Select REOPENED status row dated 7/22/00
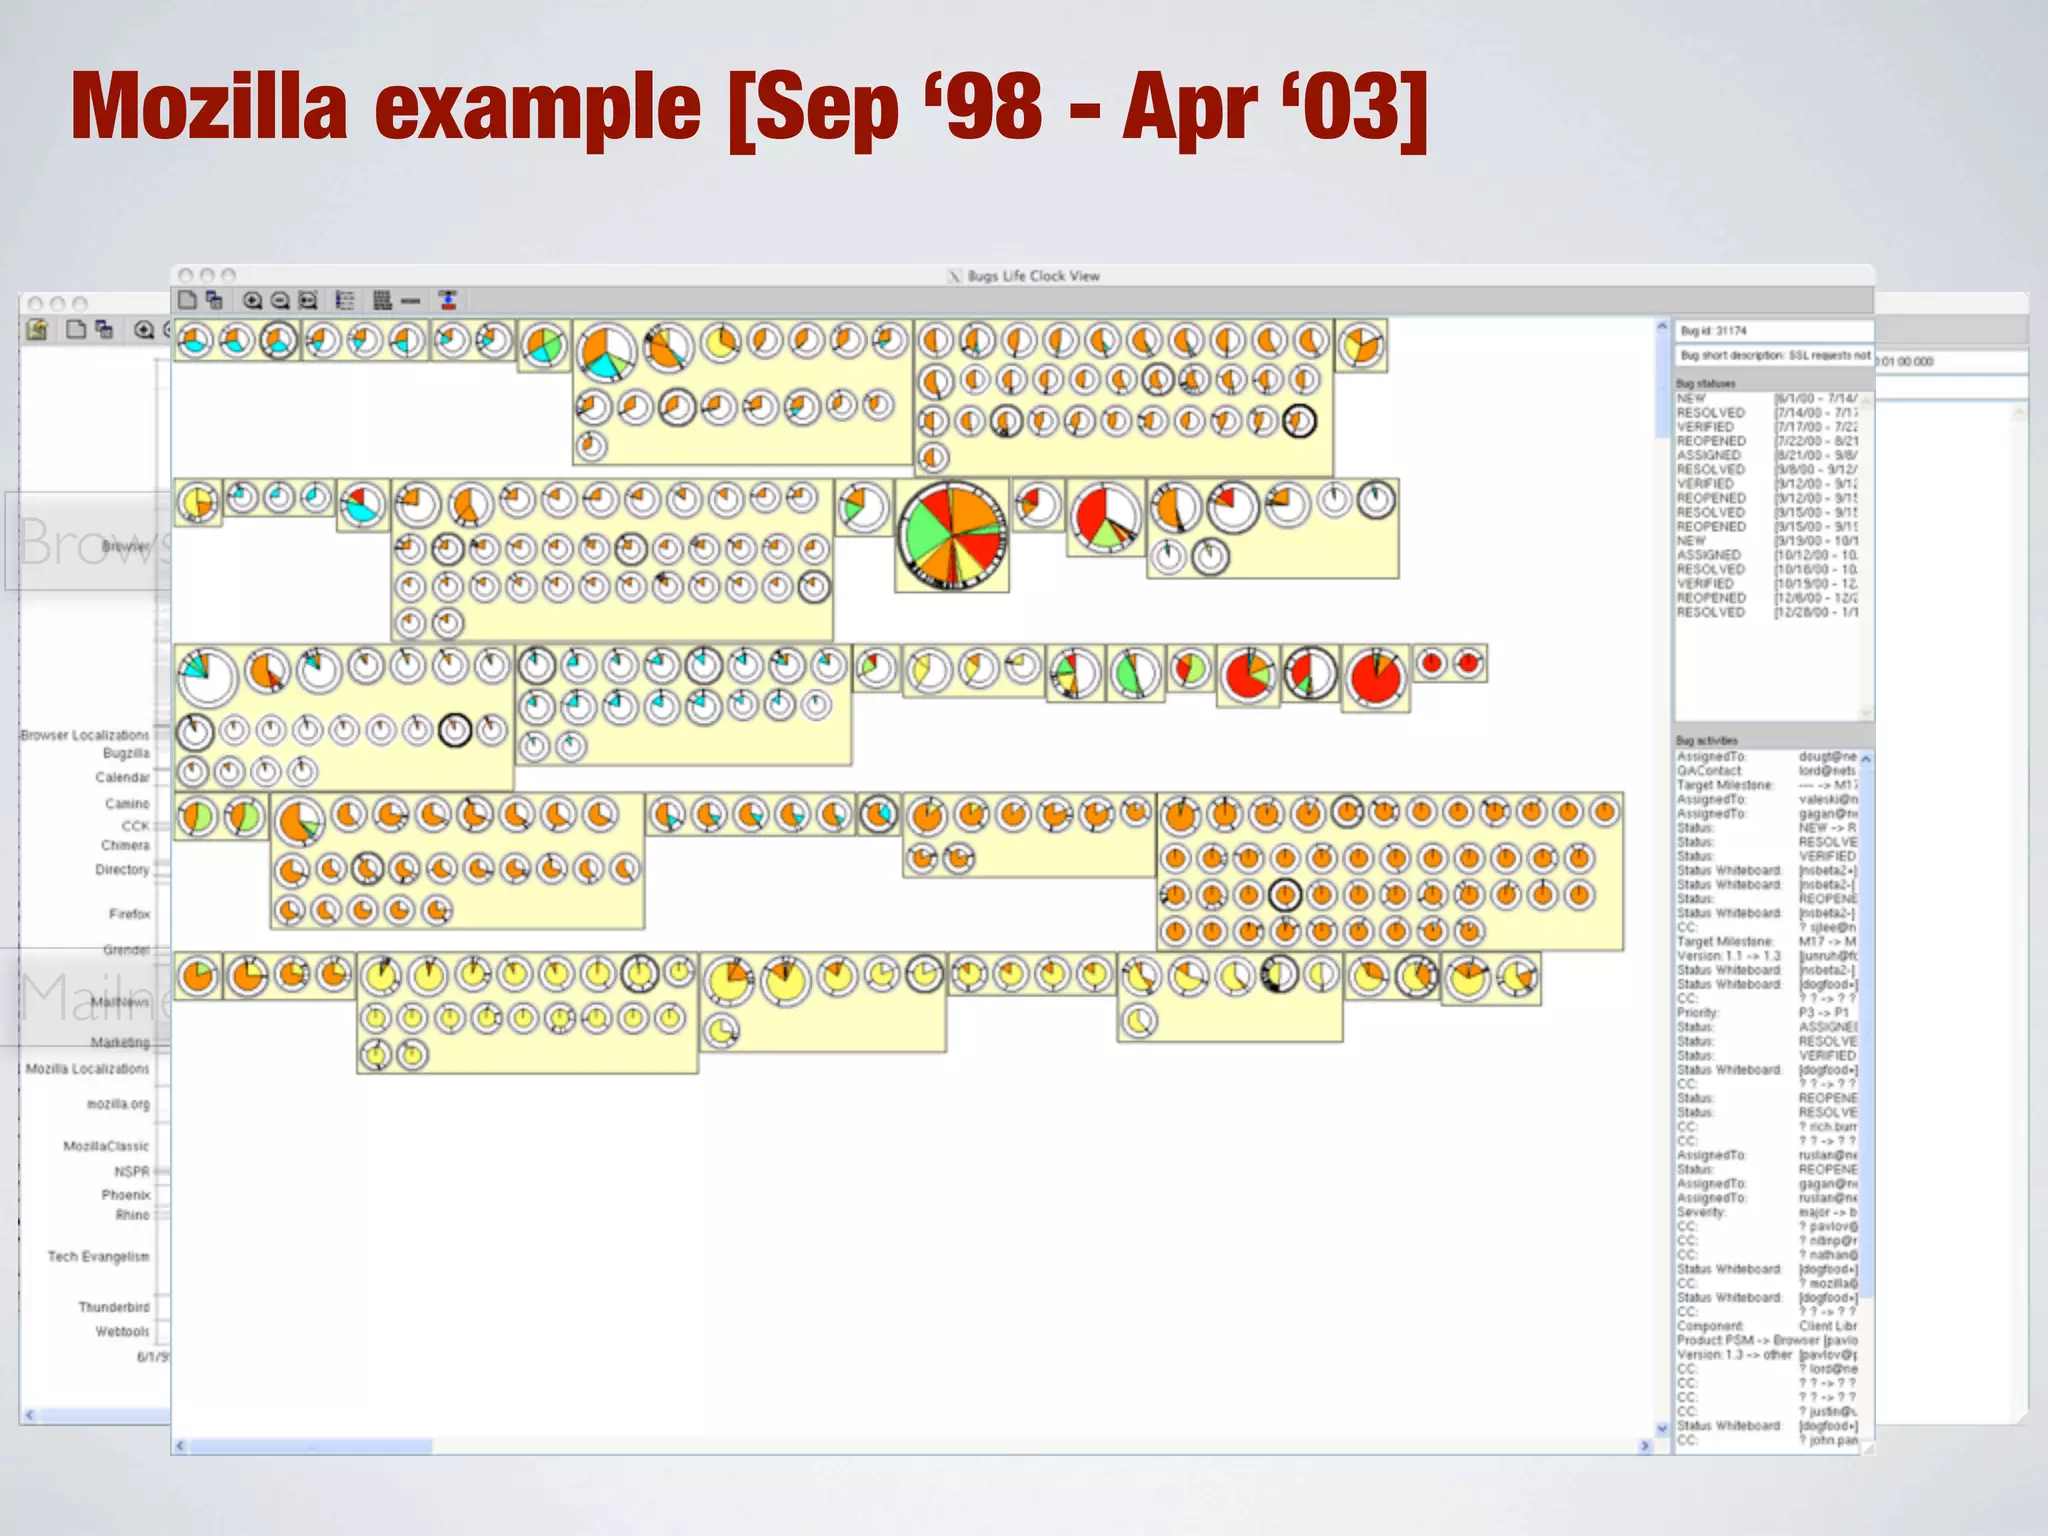This screenshot has height=1536, width=2048. pos(1767,441)
